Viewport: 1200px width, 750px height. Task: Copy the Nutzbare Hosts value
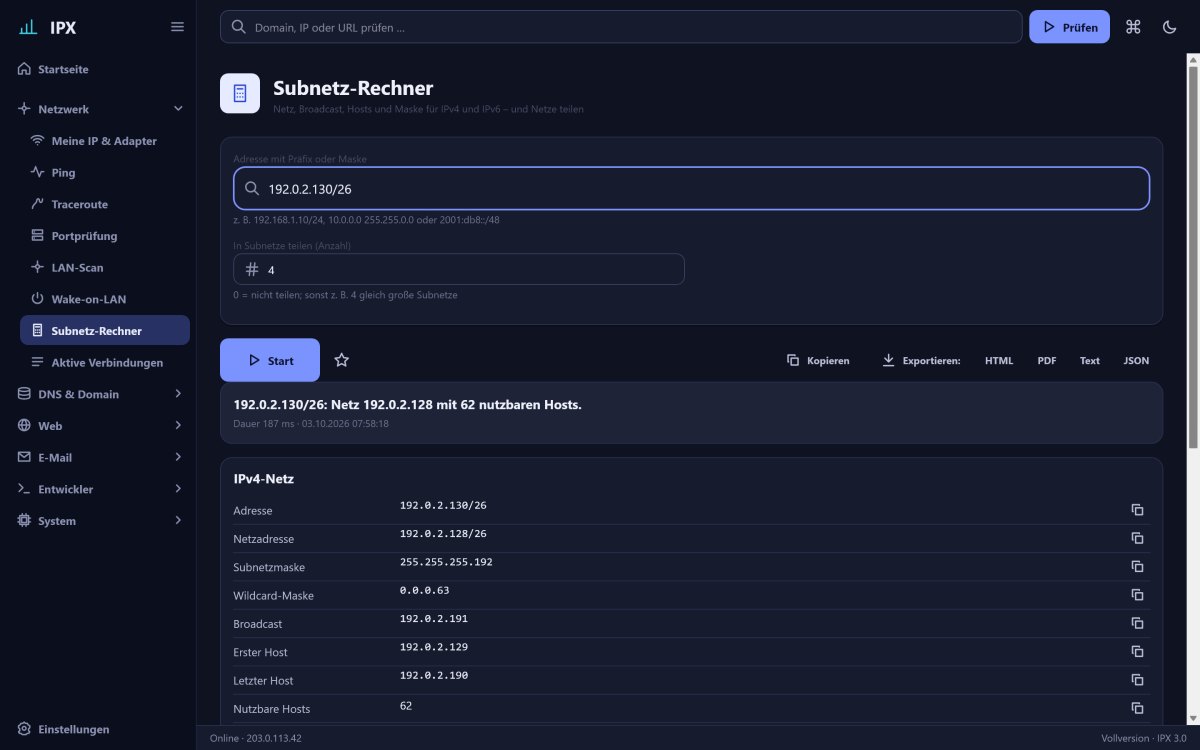(1137, 708)
